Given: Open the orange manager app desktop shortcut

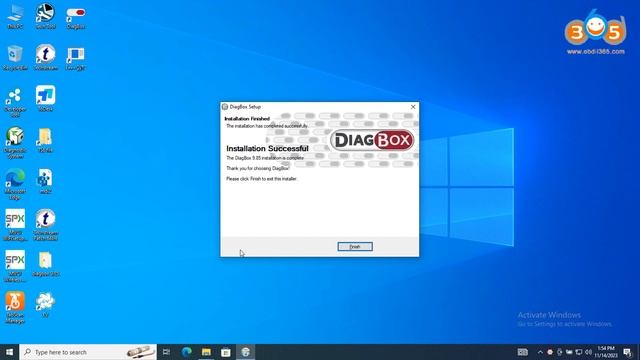Looking at the screenshot, I should pyautogui.click(x=15, y=307).
